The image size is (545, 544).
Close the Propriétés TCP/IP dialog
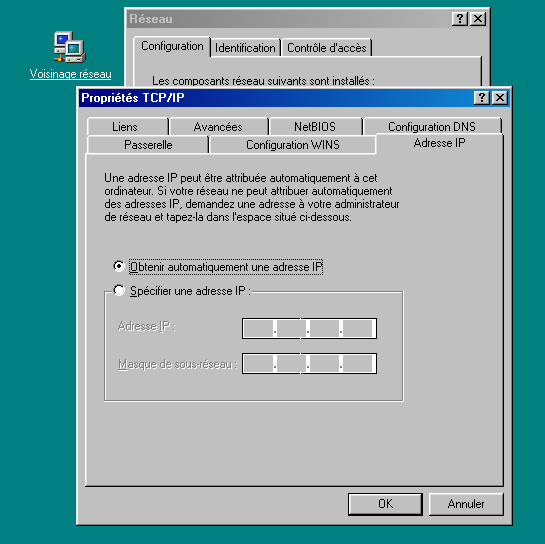pyautogui.click(x=500, y=98)
